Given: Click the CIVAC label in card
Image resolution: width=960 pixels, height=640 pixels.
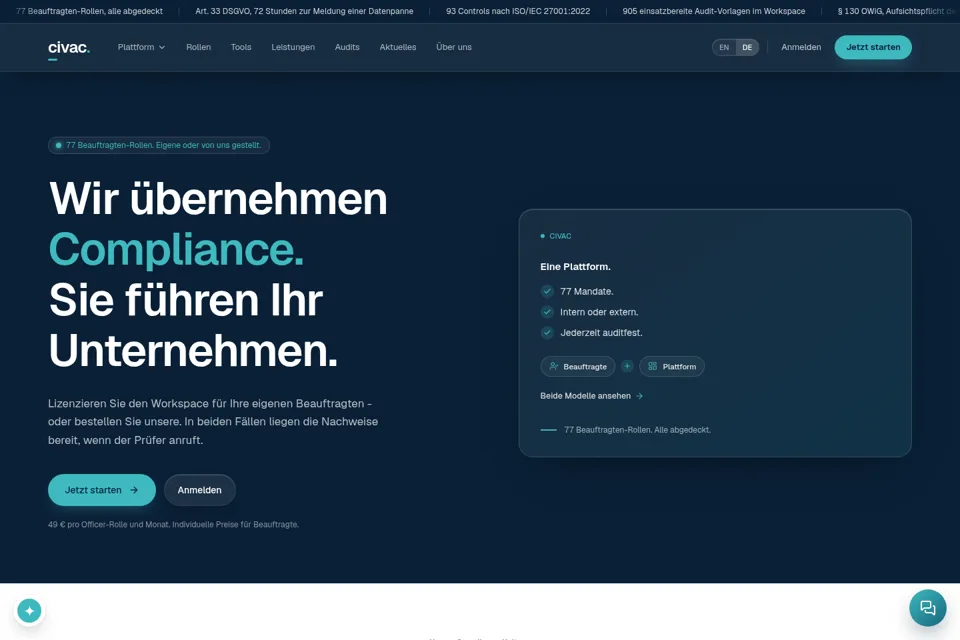Looking at the screenshot, I should pos(560,236).
